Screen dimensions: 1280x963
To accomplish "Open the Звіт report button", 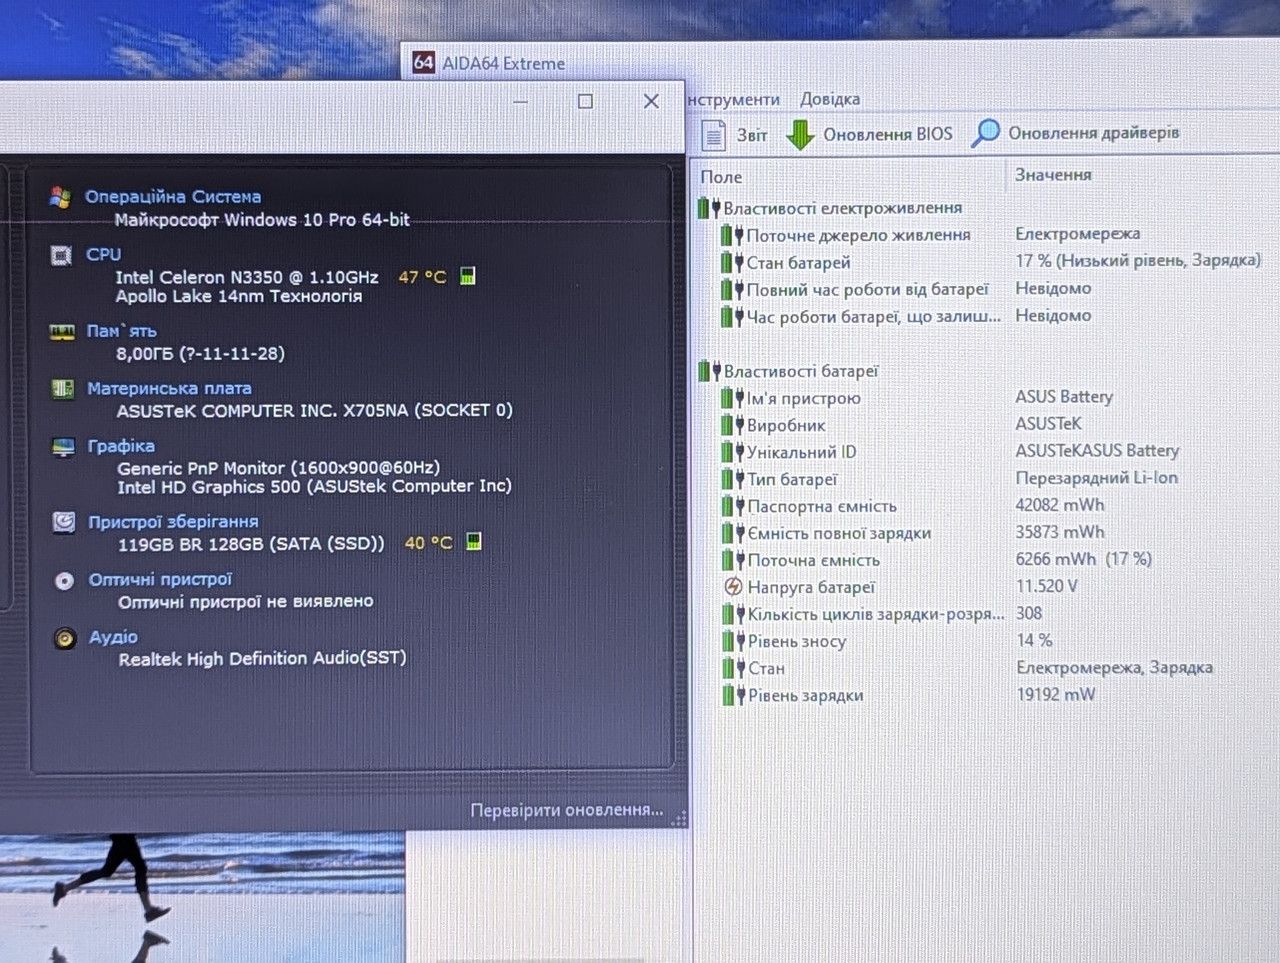I will [736, 135].
